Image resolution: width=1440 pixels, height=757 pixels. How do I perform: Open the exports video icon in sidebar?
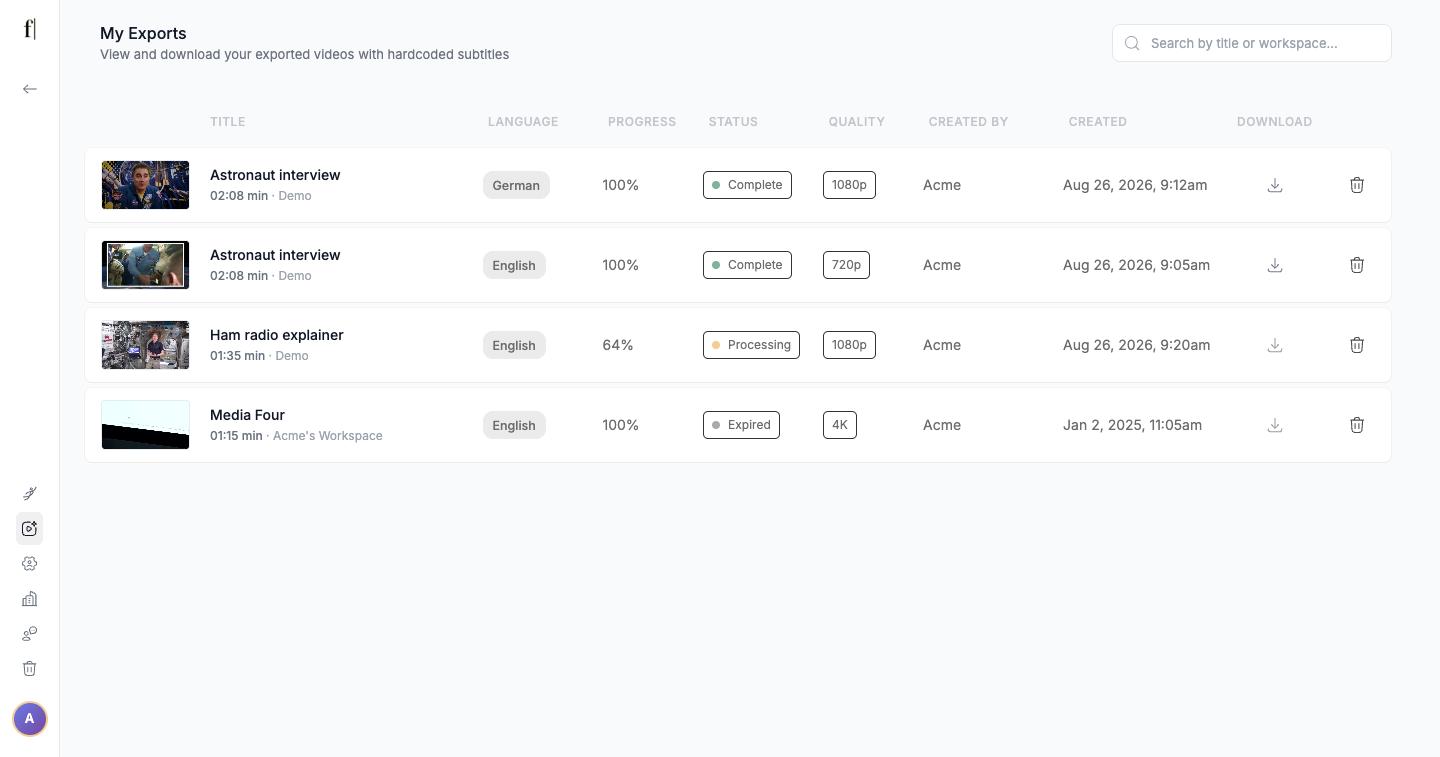pyautogui.click(x=30, y=528)
